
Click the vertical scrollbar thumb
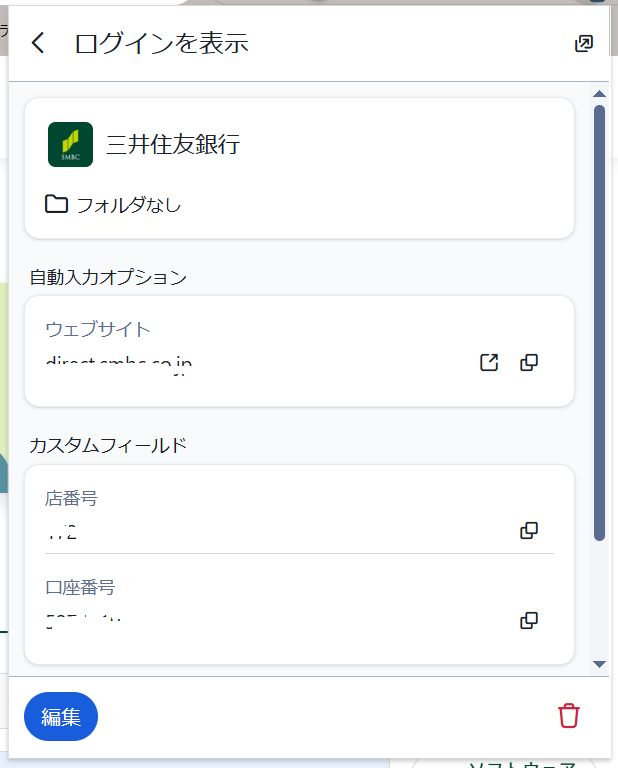click(600, 320)
